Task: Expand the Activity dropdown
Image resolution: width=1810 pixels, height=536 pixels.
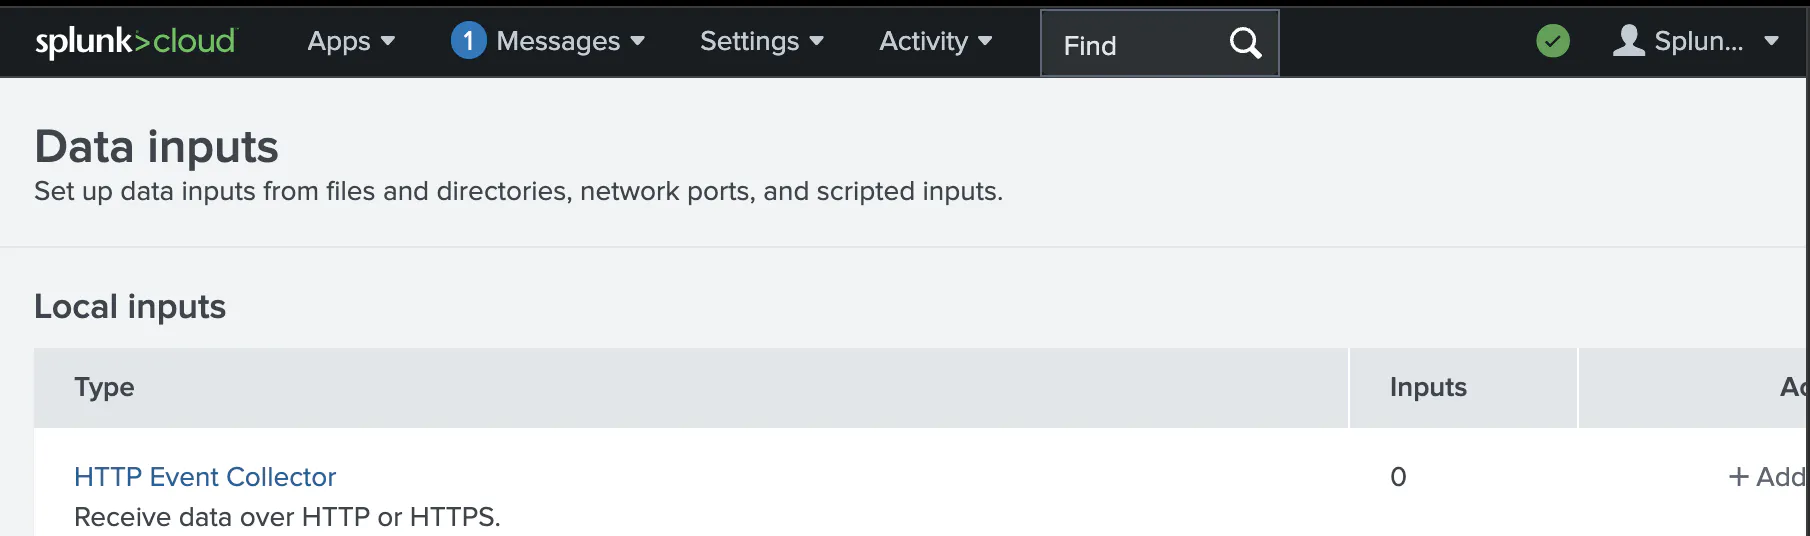Action: [x=935, y=41]
